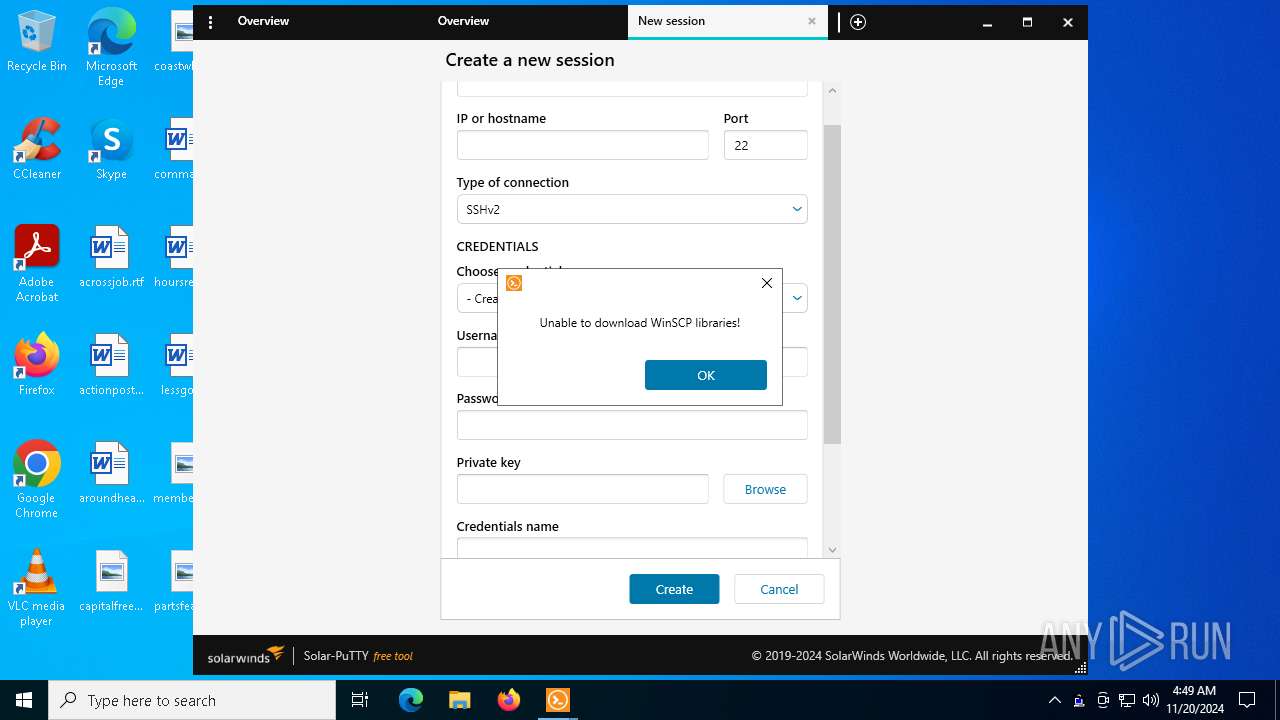Click the Cancel button
1280x720 pixels.
779,589
